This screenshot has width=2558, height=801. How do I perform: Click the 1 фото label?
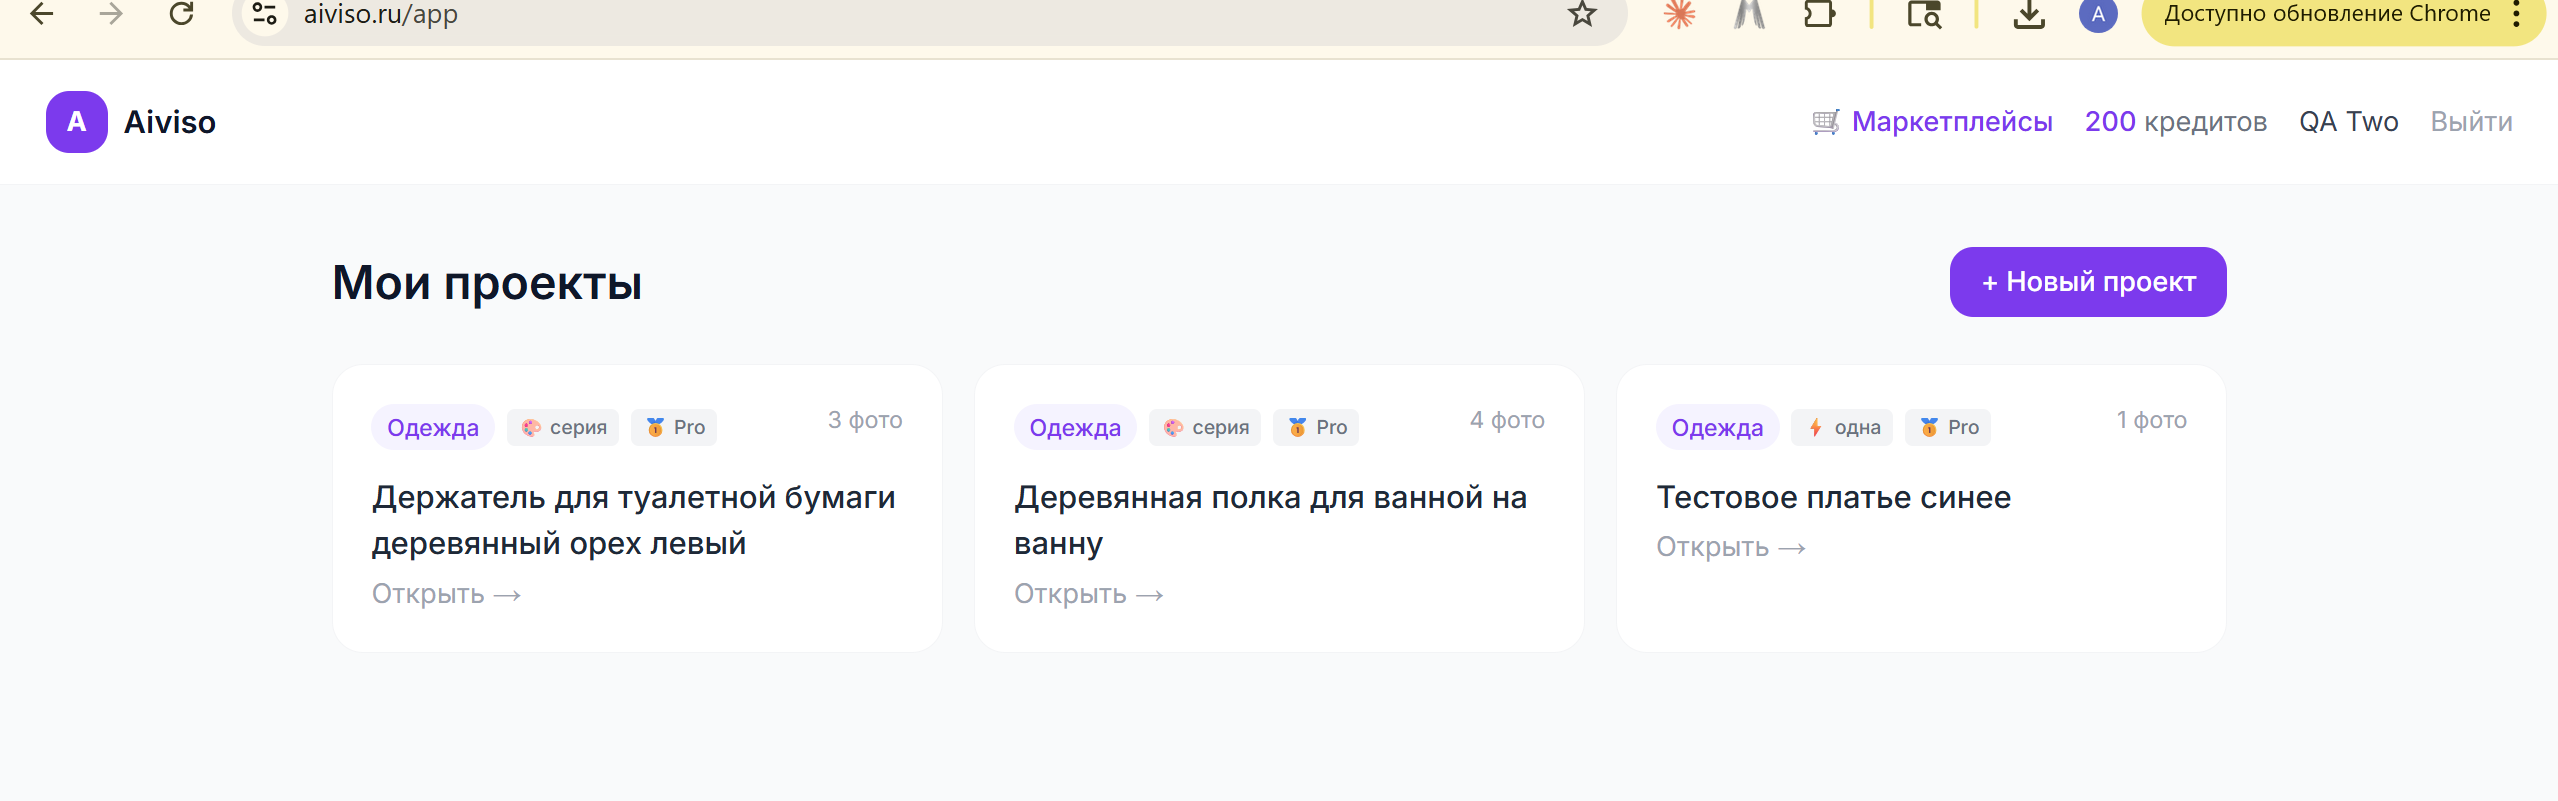2151,420
